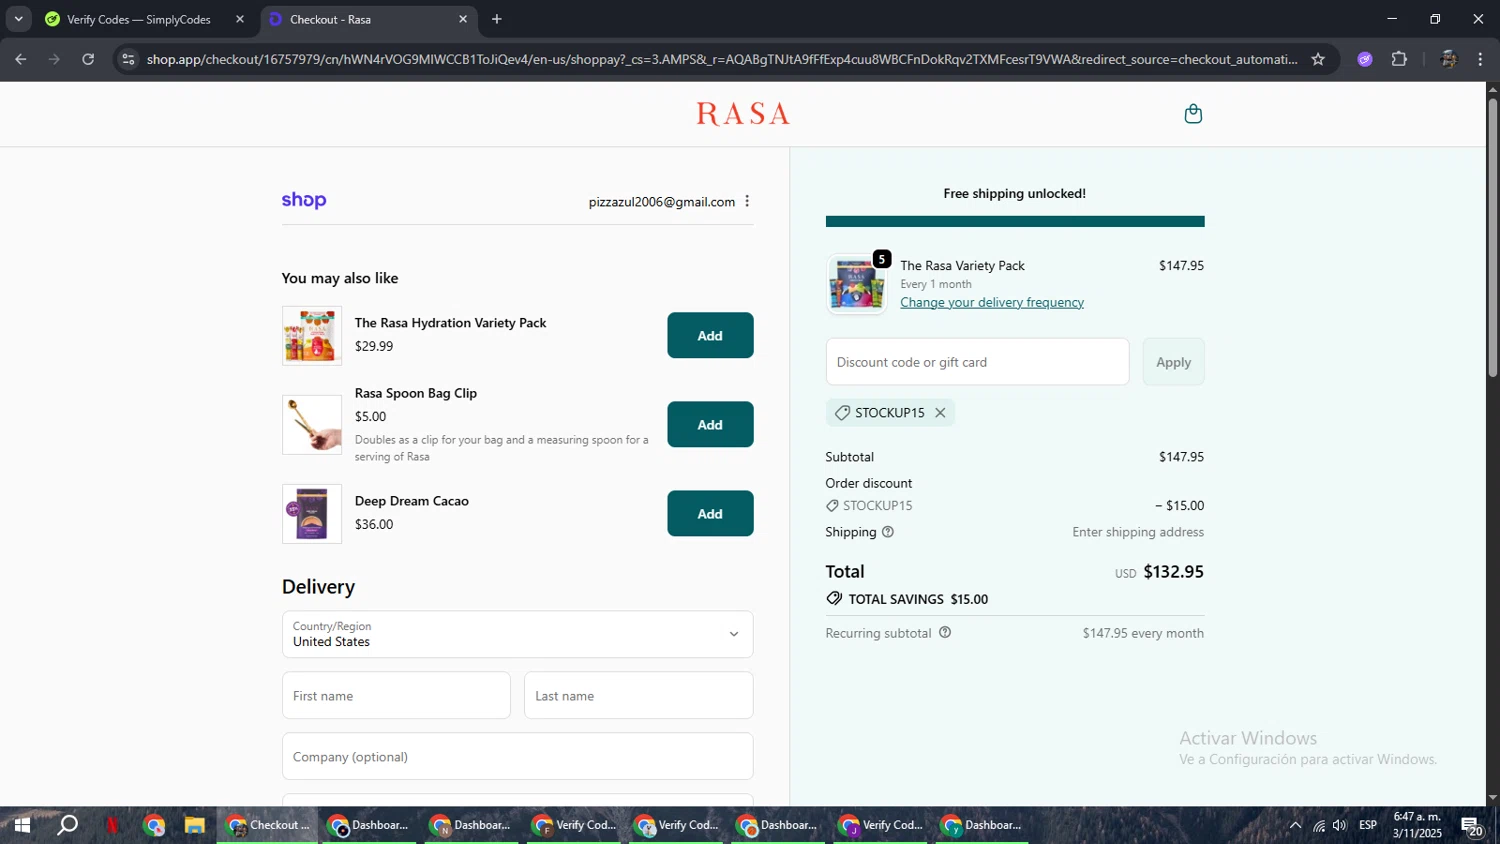Open the tab search dropdown arrow
This screenshot has height=844, width=1500.
click(x=18, y=19)
